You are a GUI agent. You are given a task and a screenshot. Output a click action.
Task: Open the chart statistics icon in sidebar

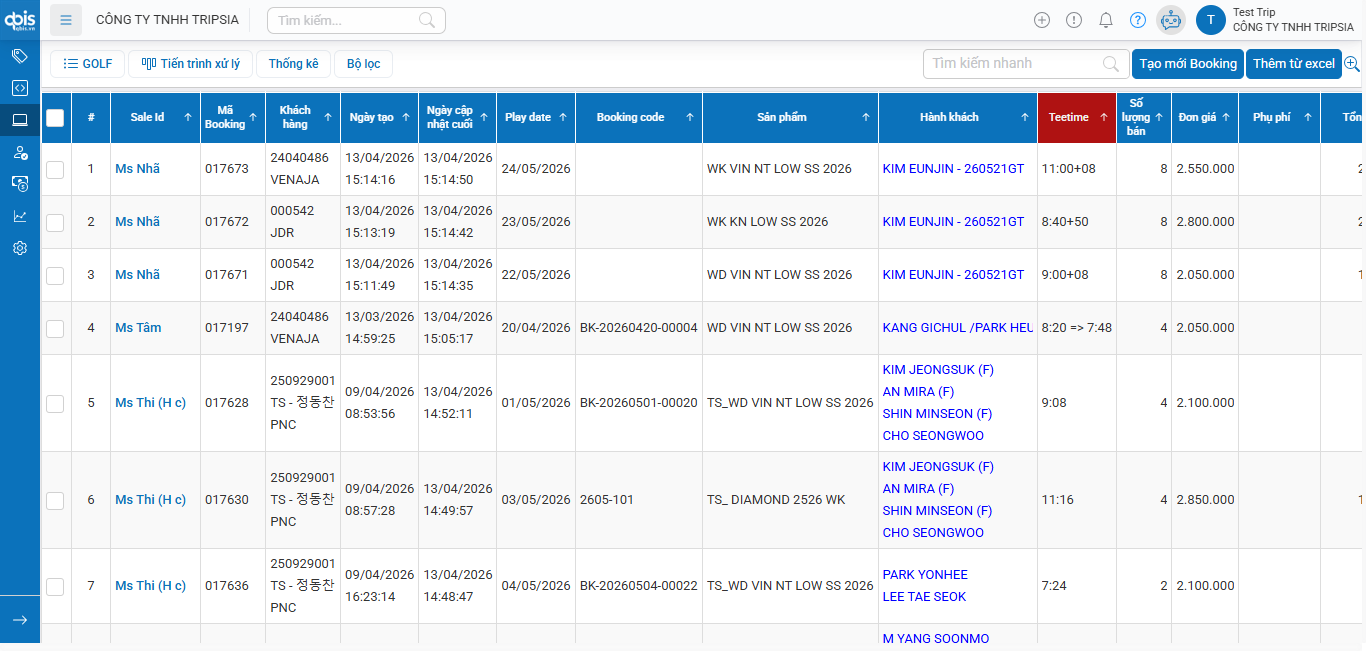pyautogui.click(x=19, y=216)
